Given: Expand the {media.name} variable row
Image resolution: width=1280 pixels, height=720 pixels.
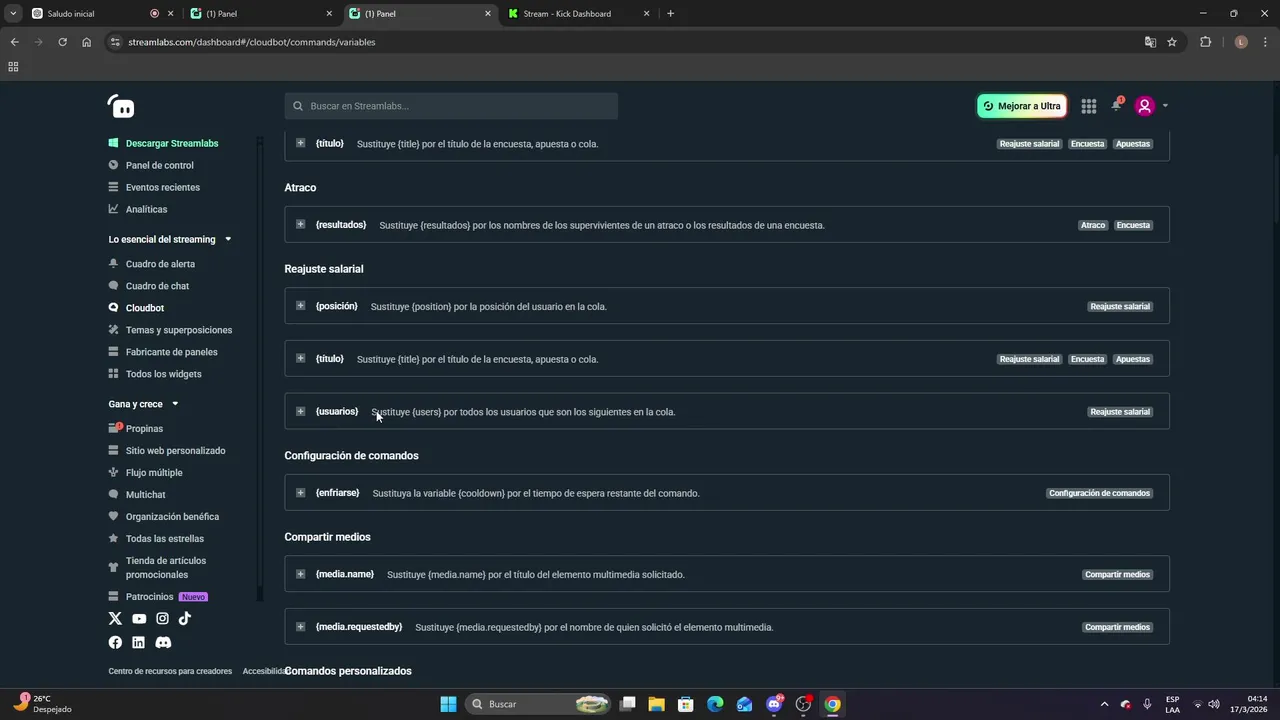Looking at the screenshot, I should tap(300, 574).
